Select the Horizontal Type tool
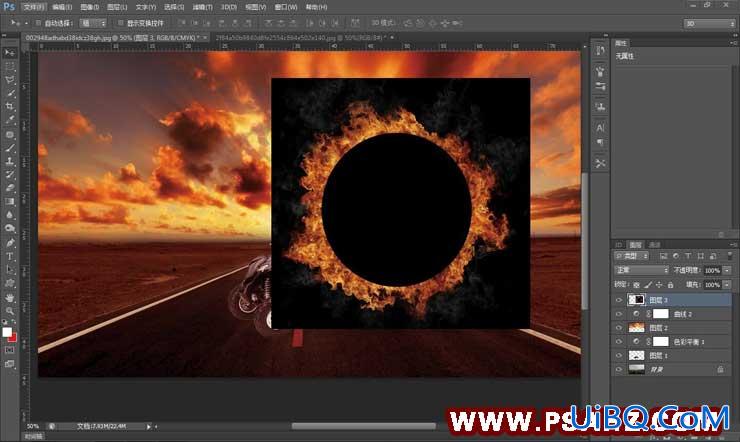Screen dimensions: 740x442 point(9,257)
